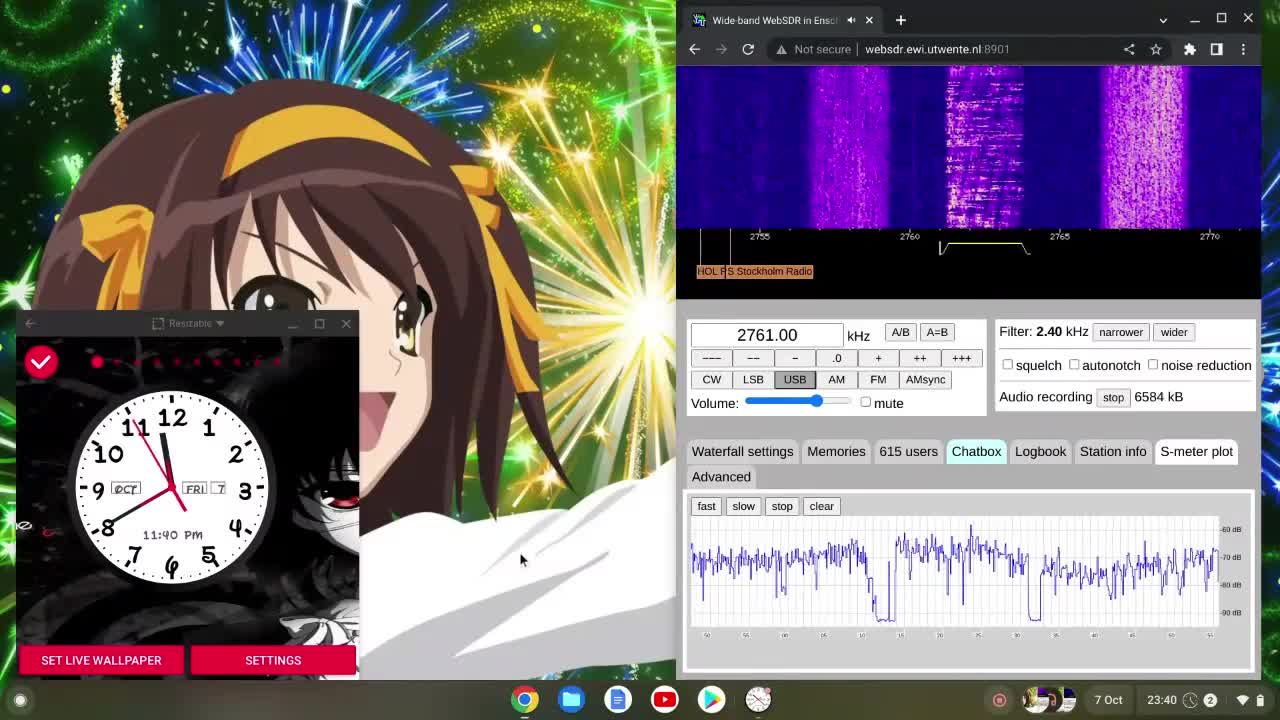This screenshot has width=1280, height=720.
Task: Toggle the Chrome side panel
Action: point(1216,49)
